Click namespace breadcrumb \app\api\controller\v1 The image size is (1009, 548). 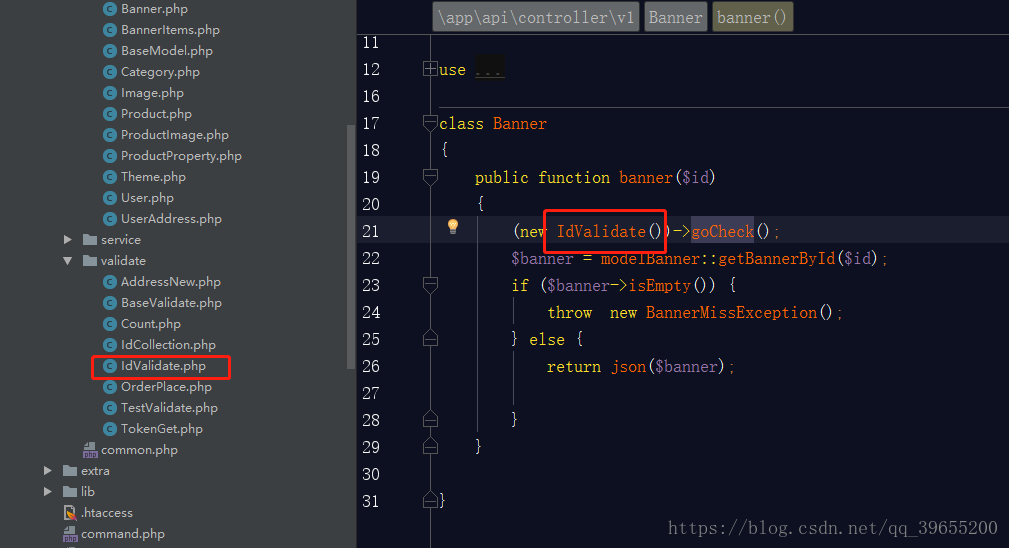pyautogui.click(x=536, y=17)
